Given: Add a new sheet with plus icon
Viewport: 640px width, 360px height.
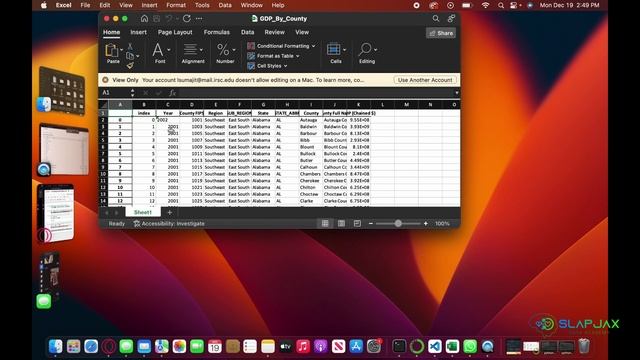Looking at the screenshot, I should 169,212.
